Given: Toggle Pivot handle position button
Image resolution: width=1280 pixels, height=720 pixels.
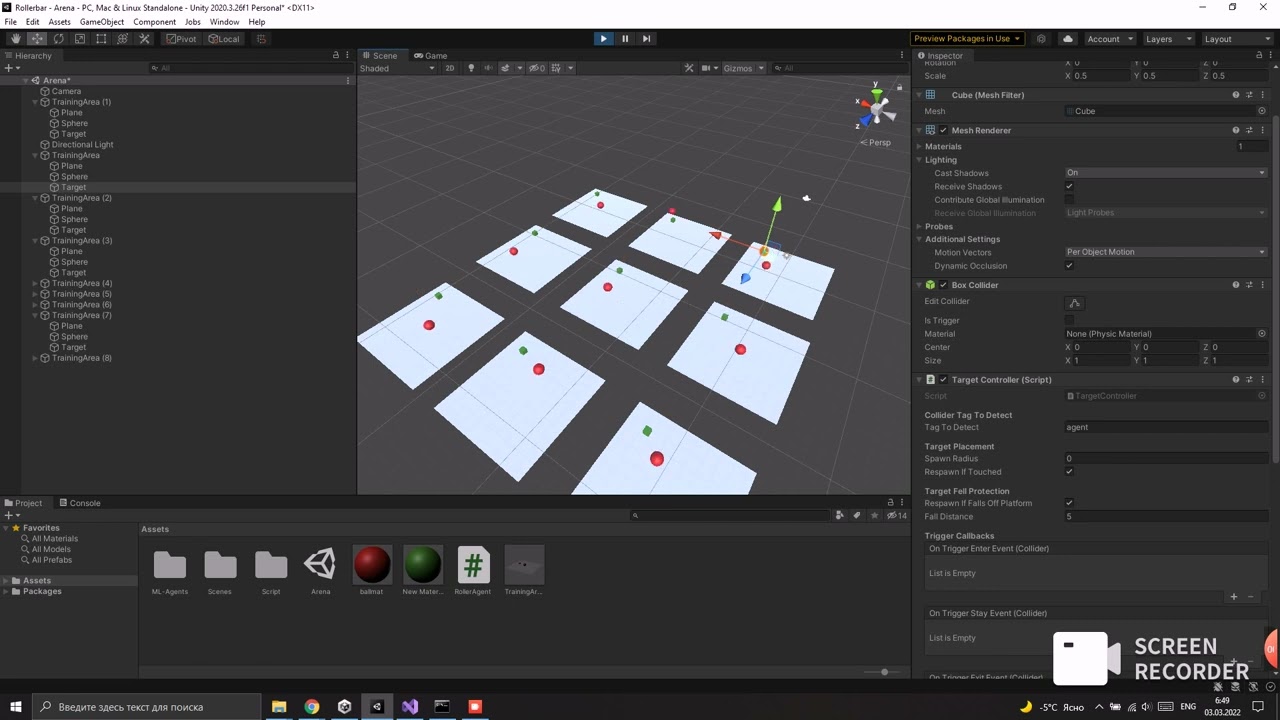Looking at the screenshot, I should 181,39.
